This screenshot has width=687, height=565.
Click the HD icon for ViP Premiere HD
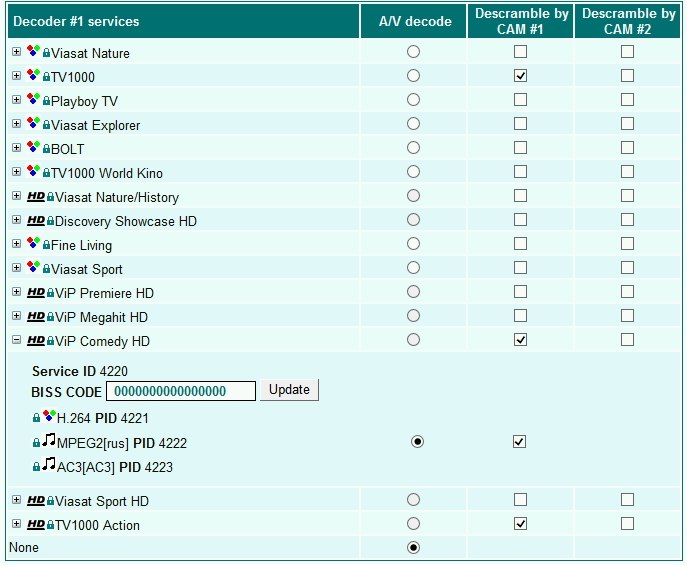click(36, 292)
